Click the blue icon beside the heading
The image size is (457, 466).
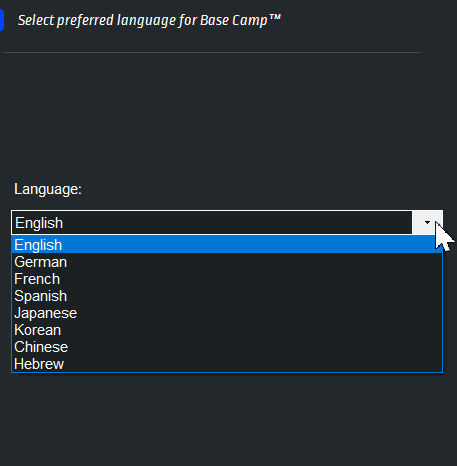pyautogui.click(x=1, y=20)
